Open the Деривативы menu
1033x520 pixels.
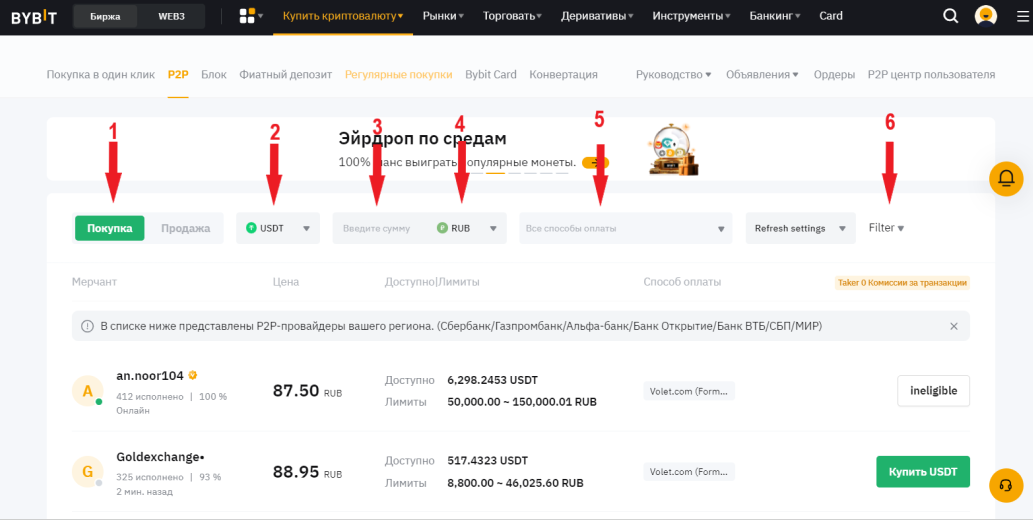pyautogui.click(x=598, y=16)
